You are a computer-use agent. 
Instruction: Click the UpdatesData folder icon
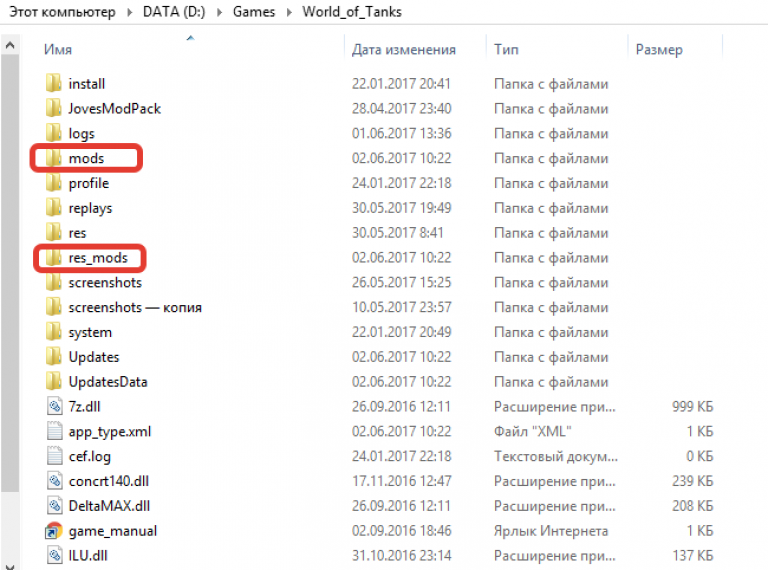54,381
